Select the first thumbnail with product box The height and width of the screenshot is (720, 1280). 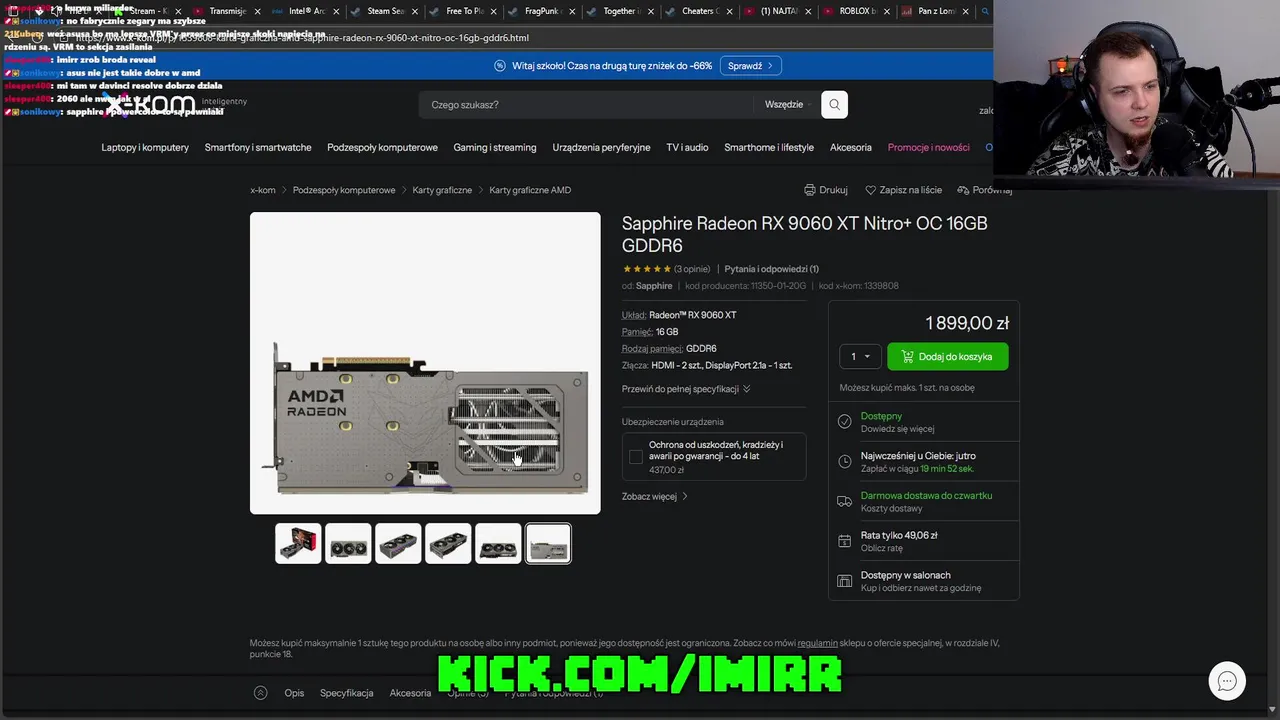298,544
